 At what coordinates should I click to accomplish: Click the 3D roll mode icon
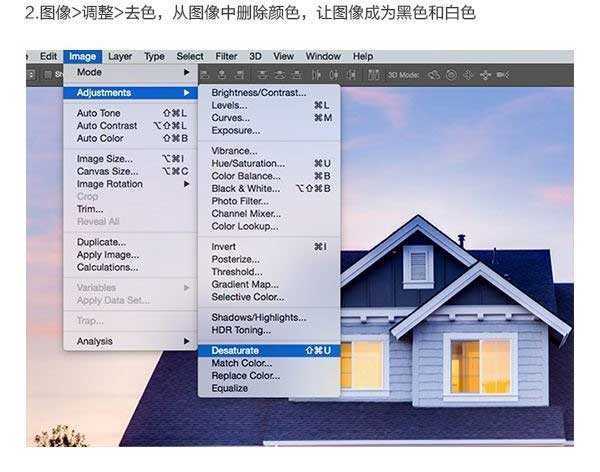pyautogui.click(x=452, y=75)
